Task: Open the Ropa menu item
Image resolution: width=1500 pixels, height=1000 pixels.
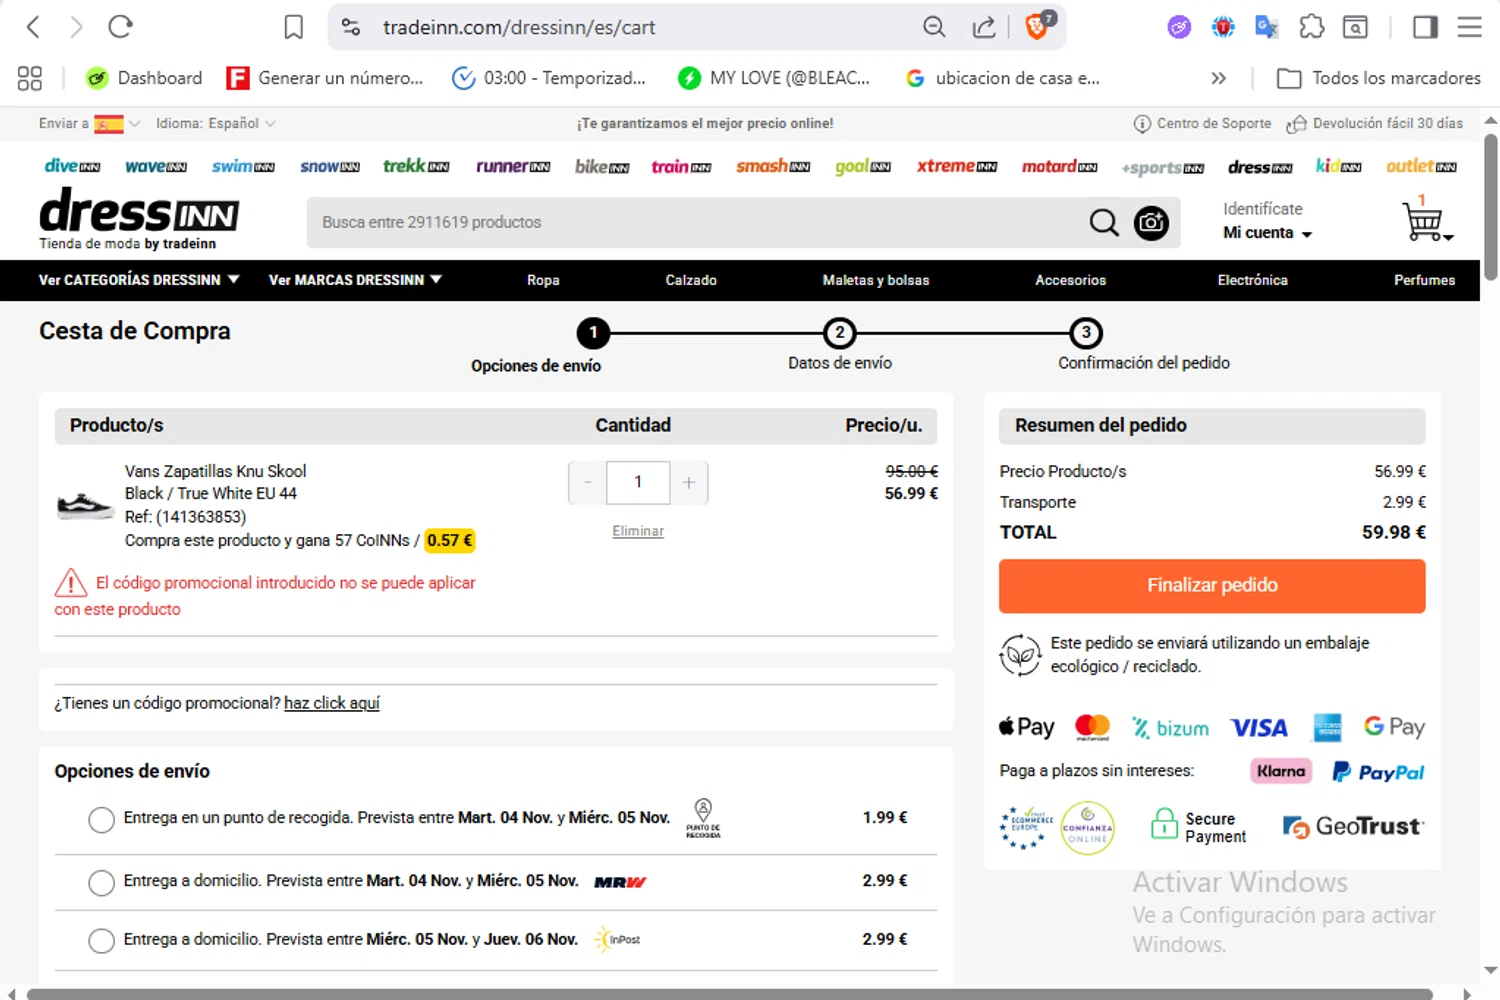Action: click(543, 280)
